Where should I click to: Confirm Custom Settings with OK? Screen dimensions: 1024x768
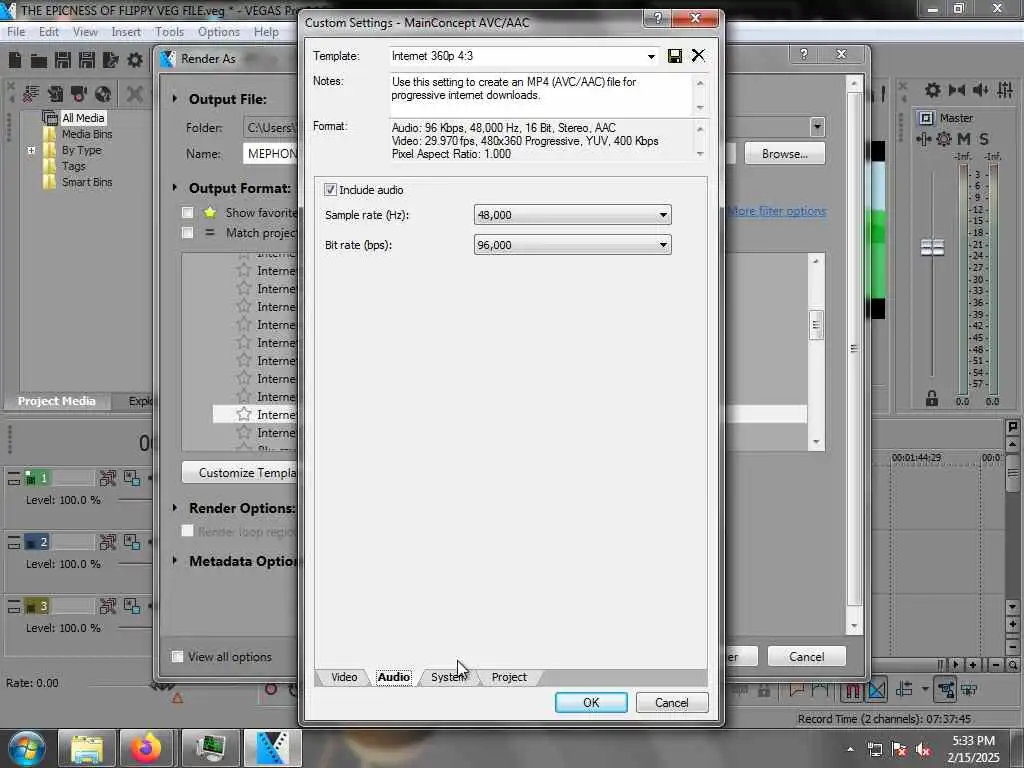[591, 703]
